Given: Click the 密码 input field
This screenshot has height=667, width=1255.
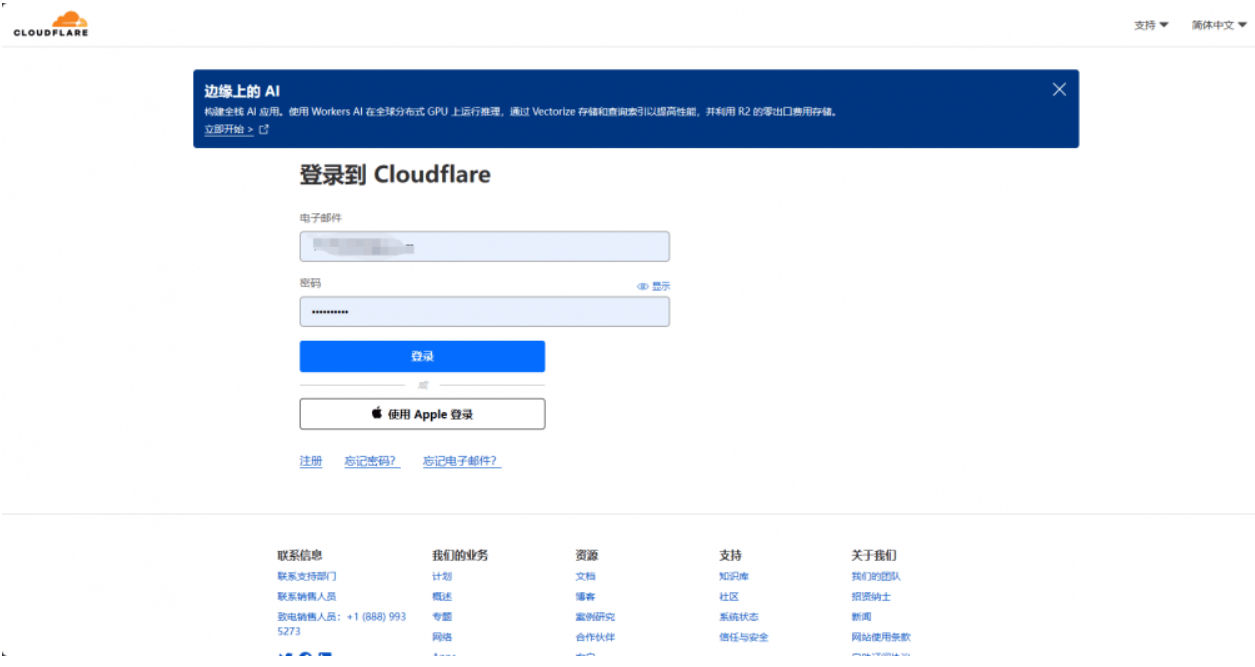Looking at the screenshot, I should point(484,311).
